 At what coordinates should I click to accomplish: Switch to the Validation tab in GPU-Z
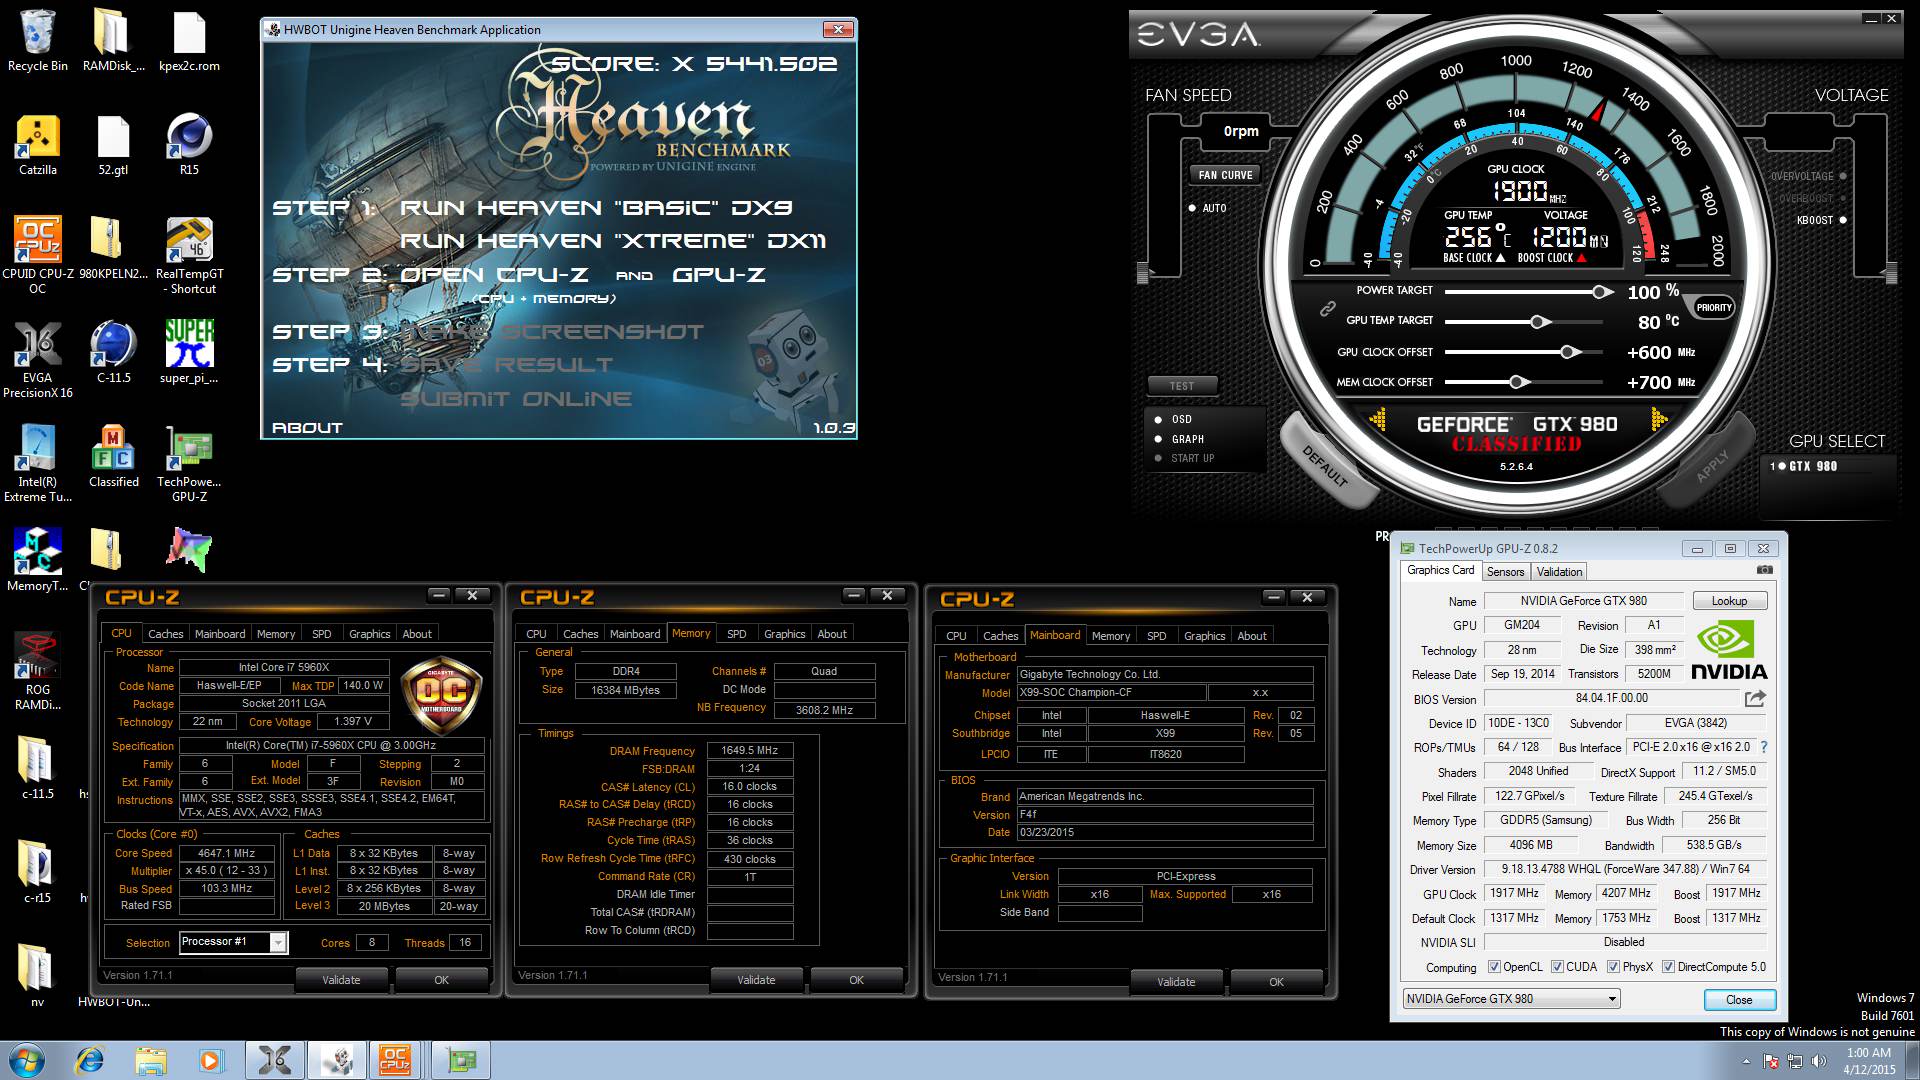coord(1559,572)
